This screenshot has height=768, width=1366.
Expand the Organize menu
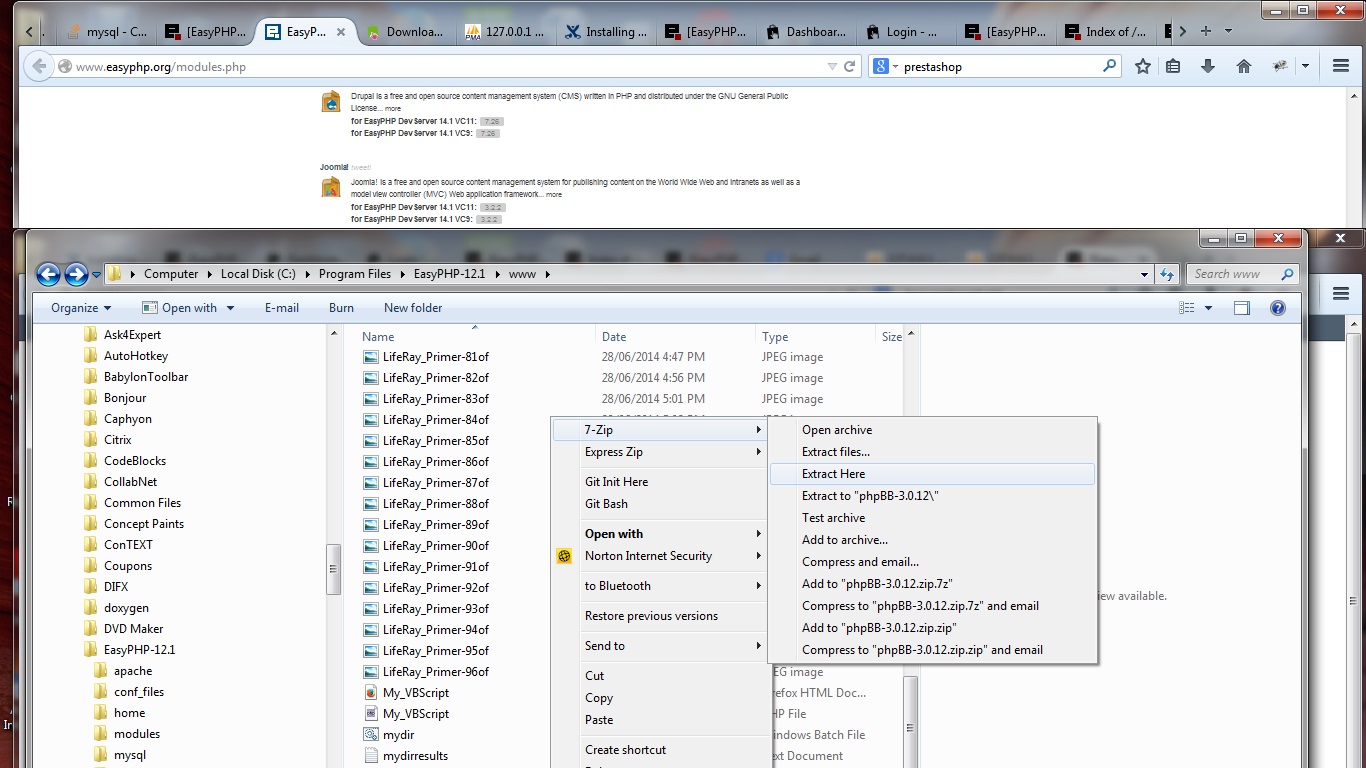click(82, 308)
